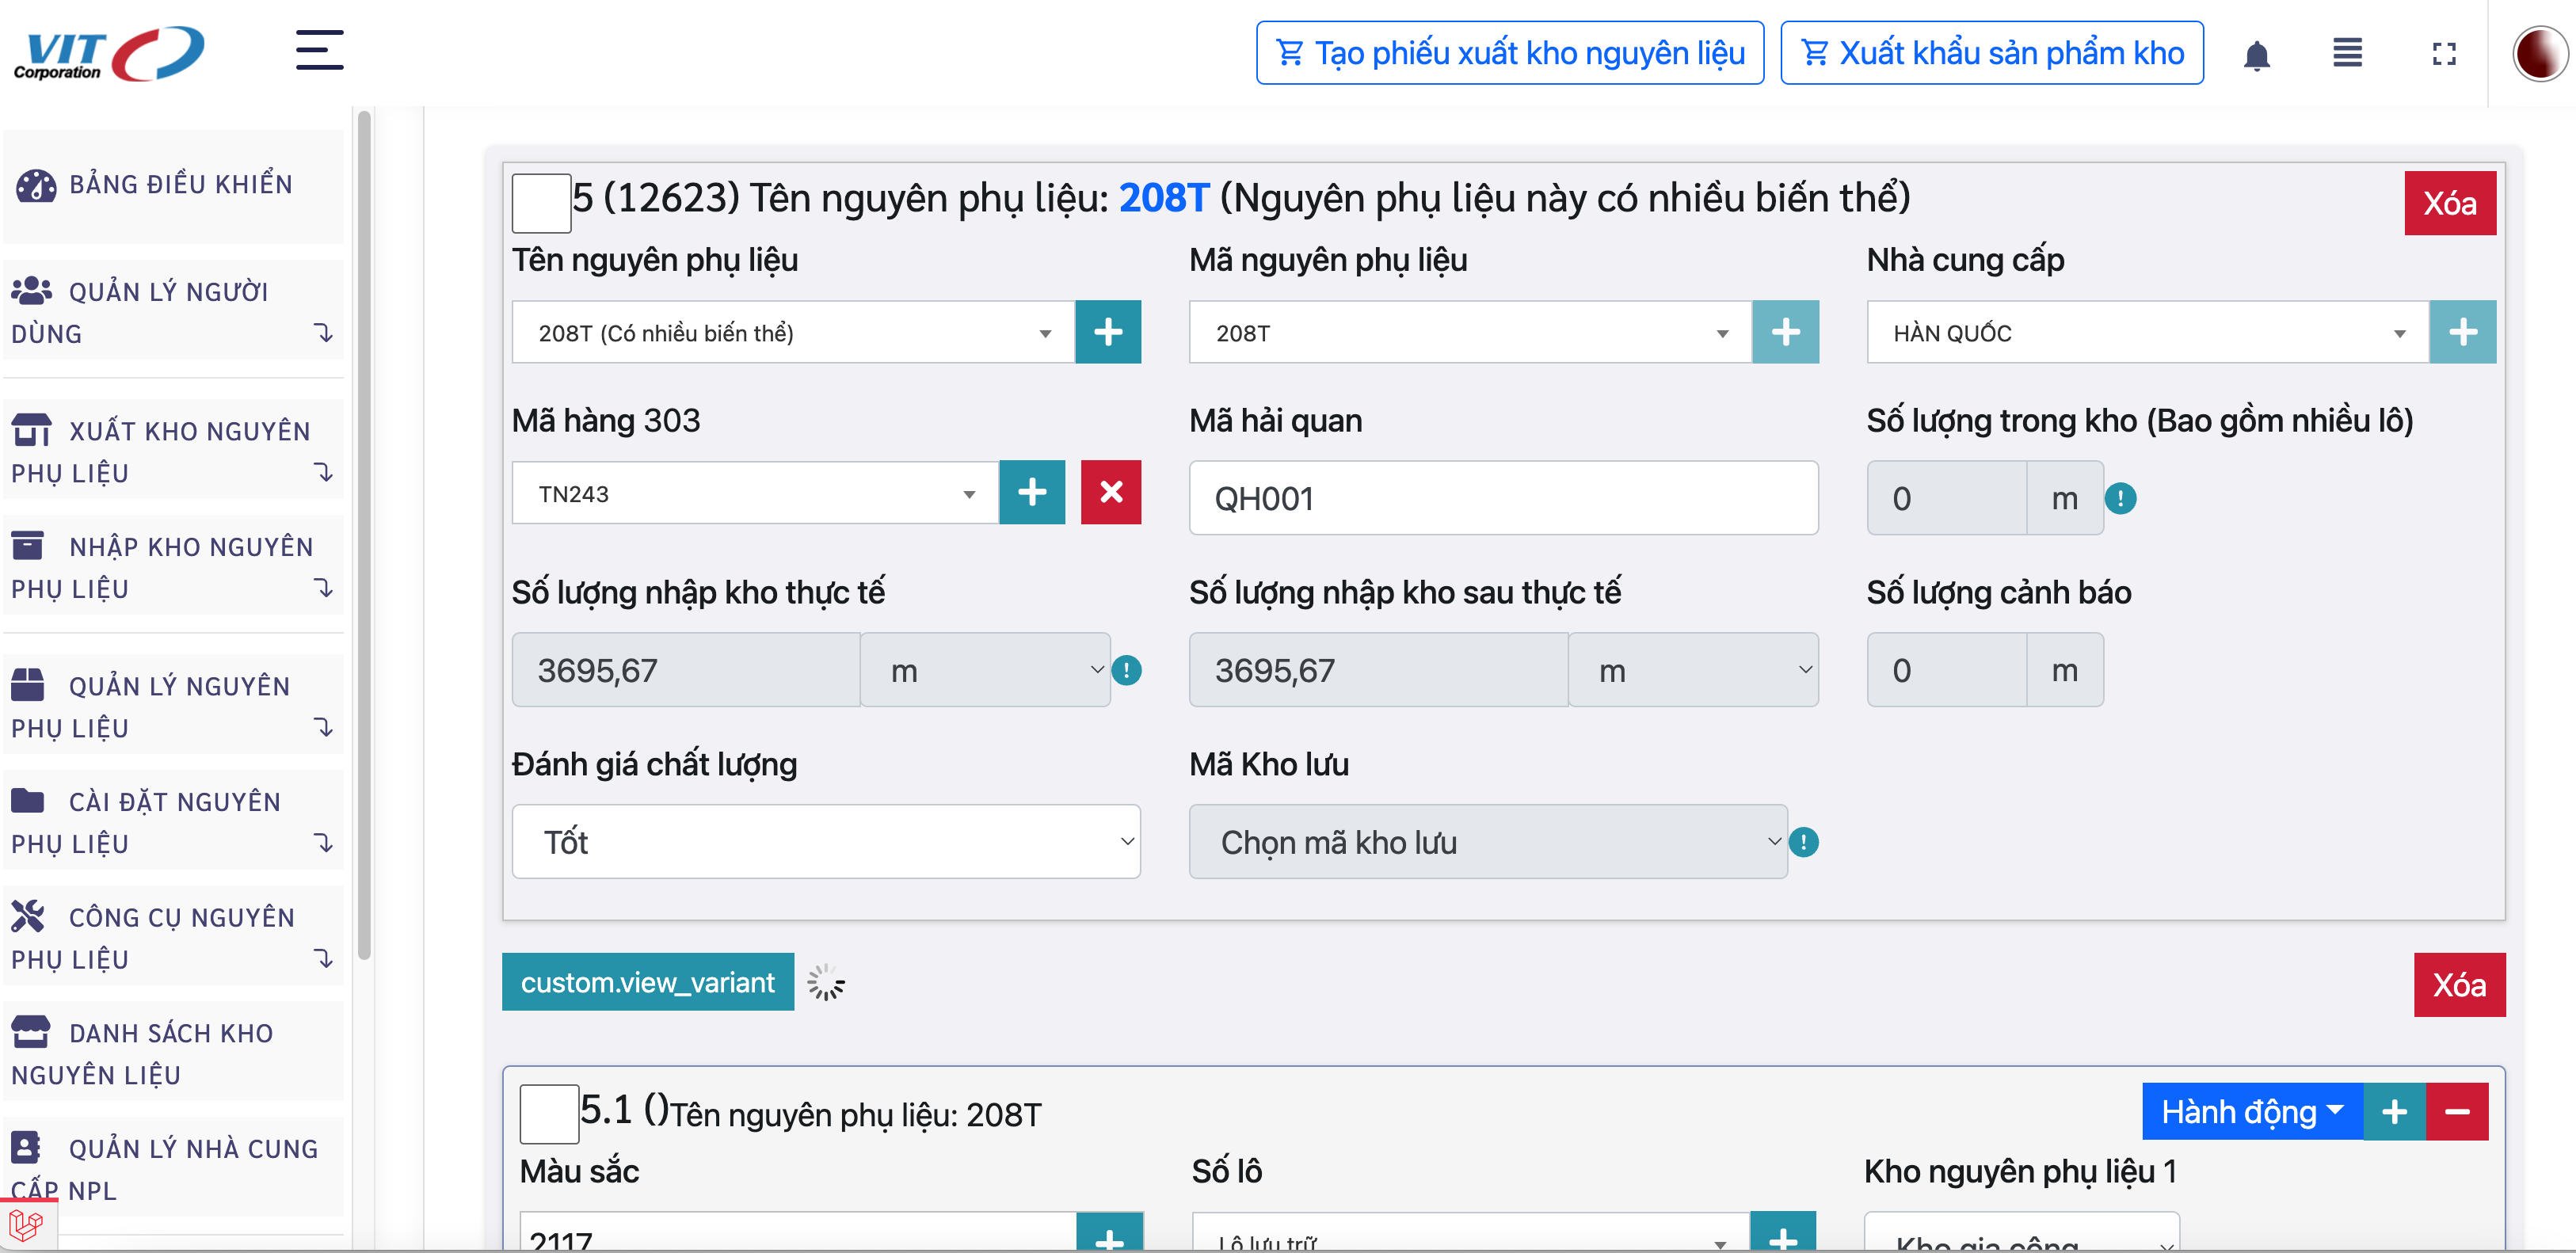The height and width of the screenshot is (1253, 2576).
Task: Click the red X next to TN243
Action: [1110, 492]
